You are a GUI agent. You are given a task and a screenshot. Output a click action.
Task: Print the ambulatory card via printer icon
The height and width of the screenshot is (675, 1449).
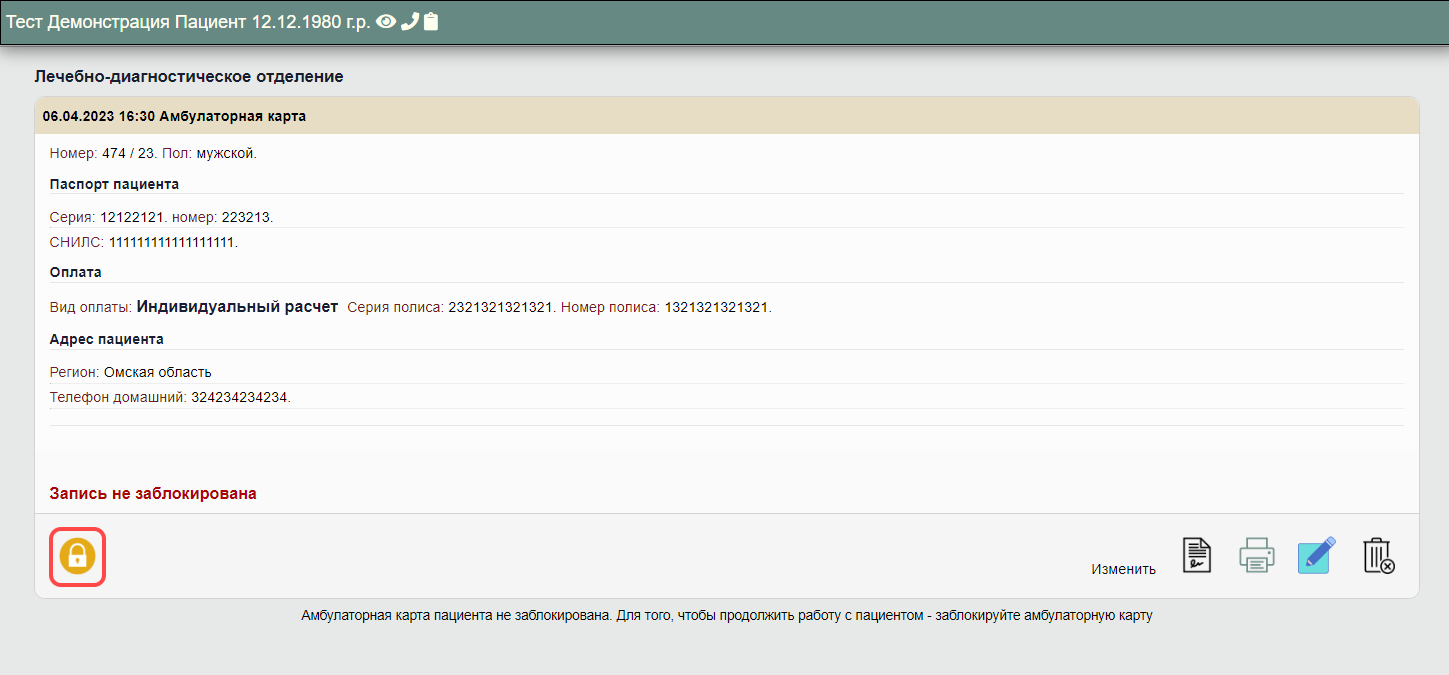coord(1256,555)
